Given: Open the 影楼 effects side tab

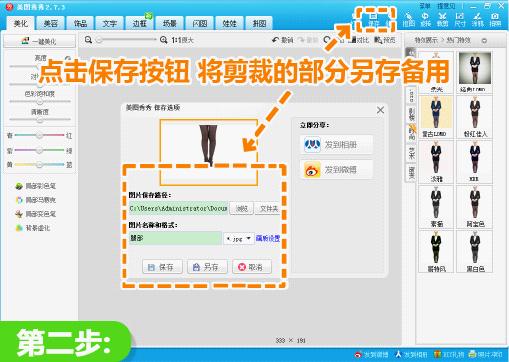Looking at the screenshot, I should point(412,115).
